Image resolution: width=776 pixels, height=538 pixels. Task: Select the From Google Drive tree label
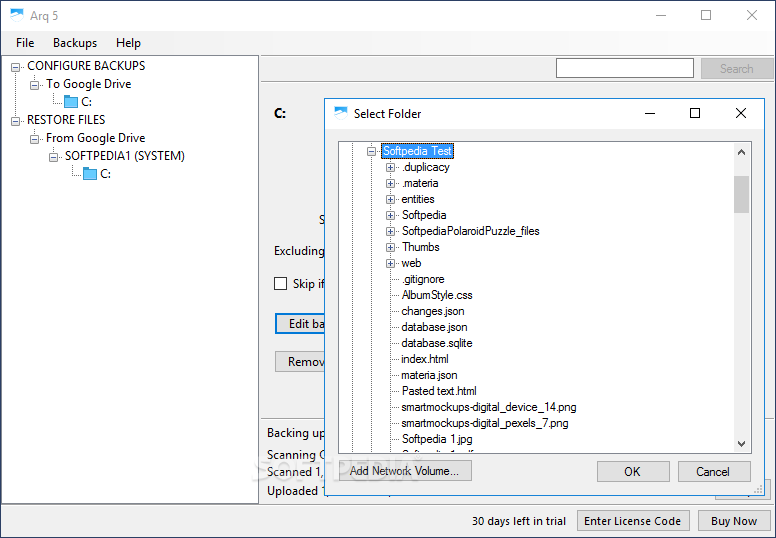point(96,138)
